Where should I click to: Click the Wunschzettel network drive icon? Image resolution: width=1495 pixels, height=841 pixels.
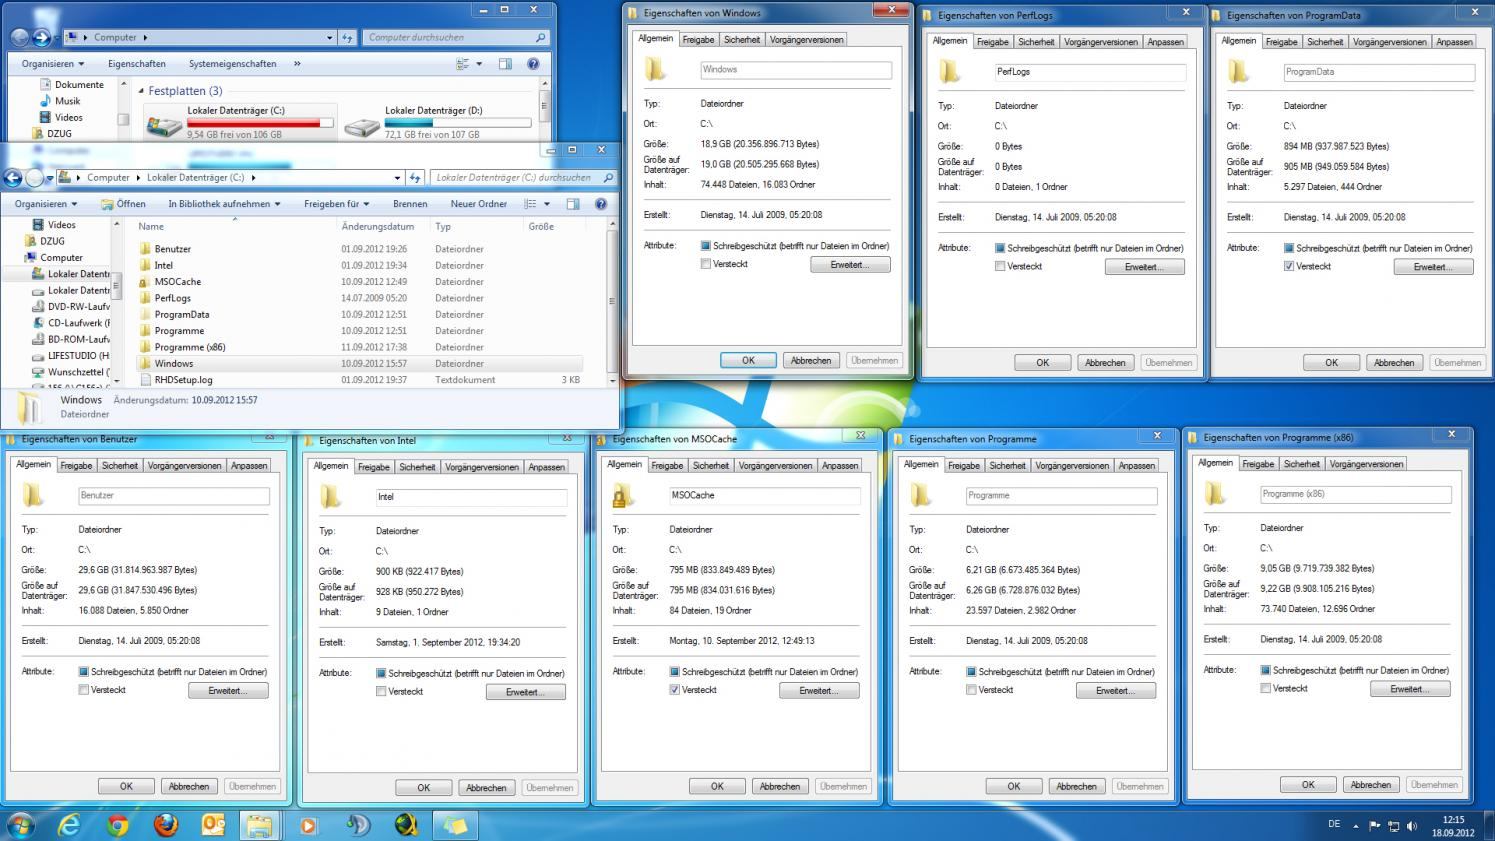(38, 372)
